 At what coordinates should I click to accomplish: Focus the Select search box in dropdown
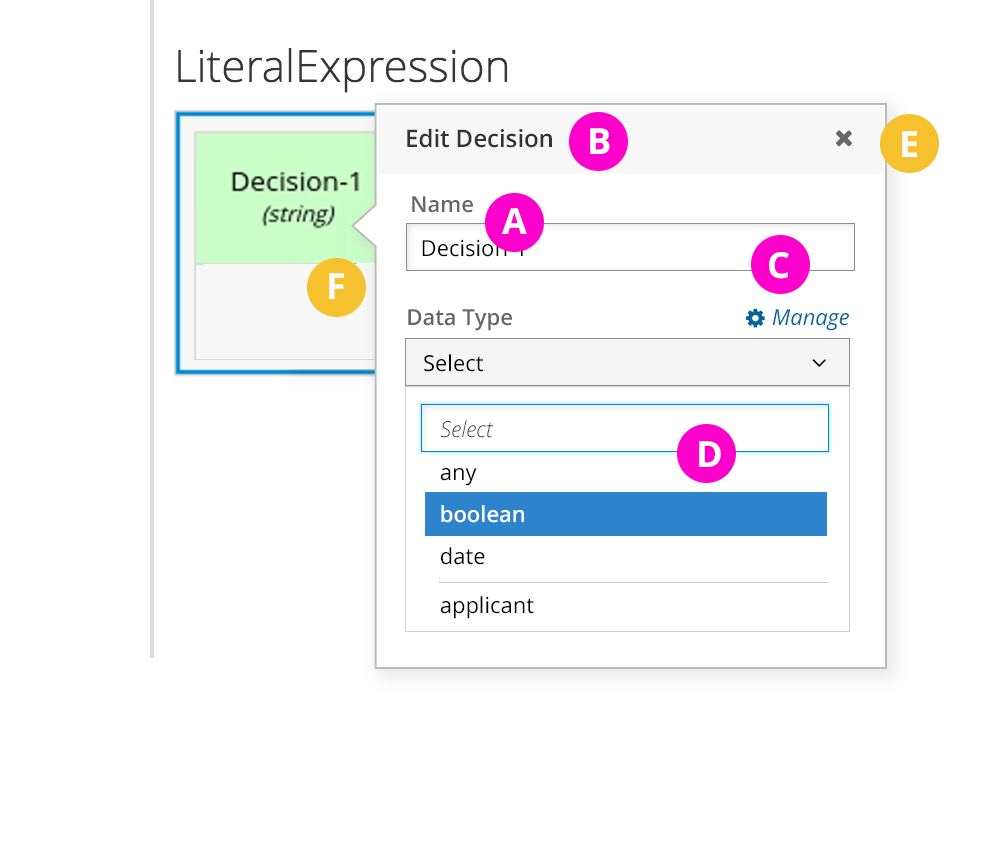click(x=550, y=429)
